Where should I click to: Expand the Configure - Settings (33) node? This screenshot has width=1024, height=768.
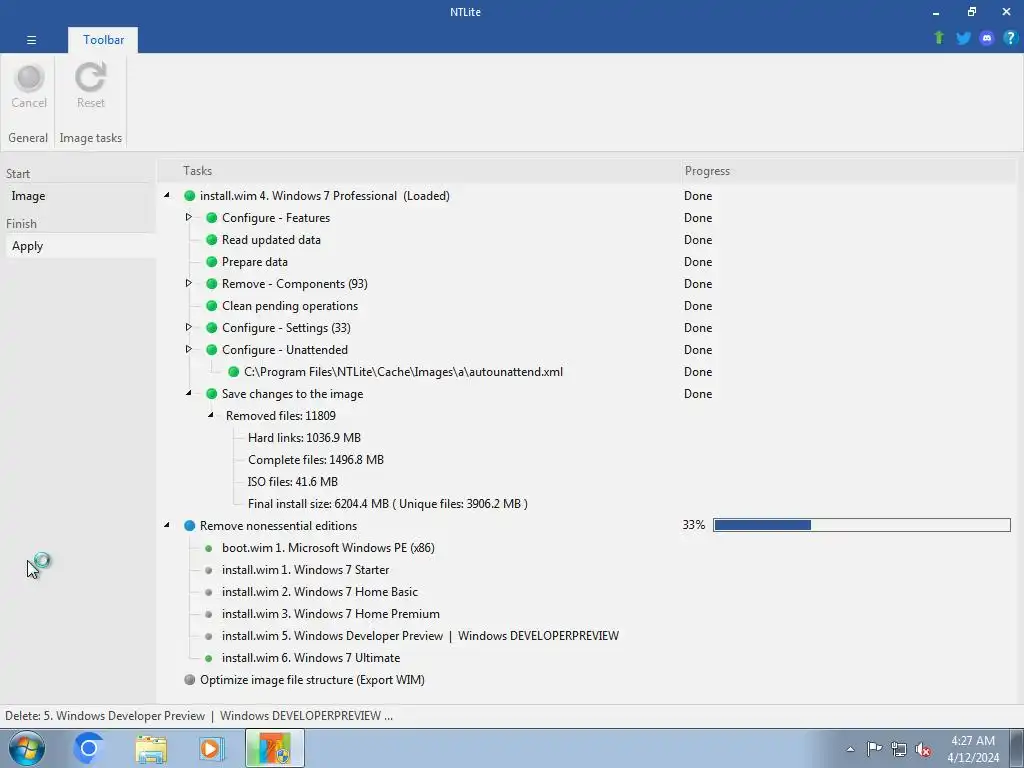click(189, 327)
